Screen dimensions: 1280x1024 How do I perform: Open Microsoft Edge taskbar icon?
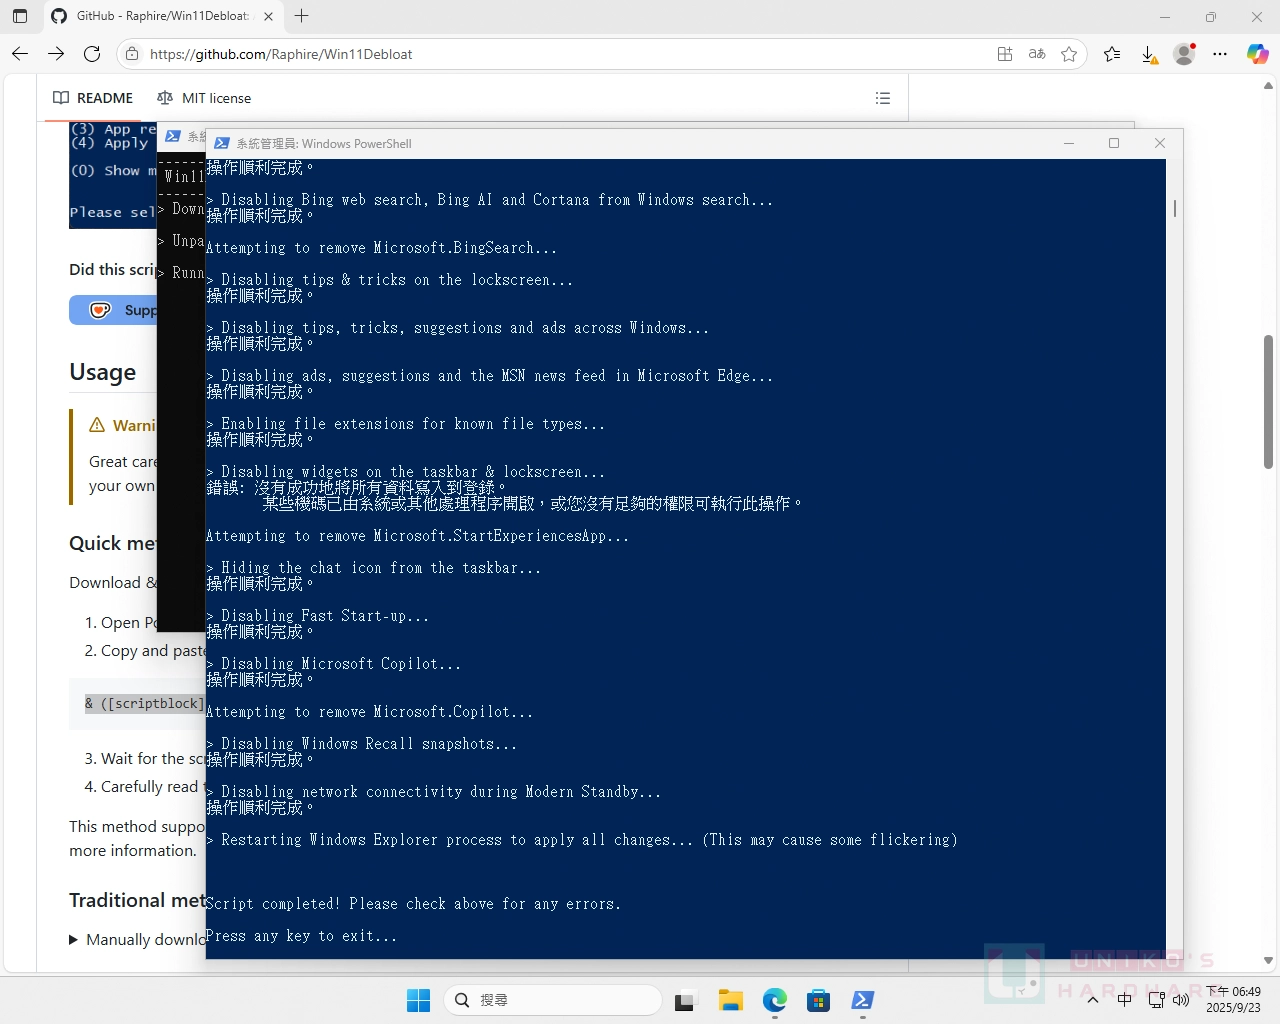[x=775, y=1000]
